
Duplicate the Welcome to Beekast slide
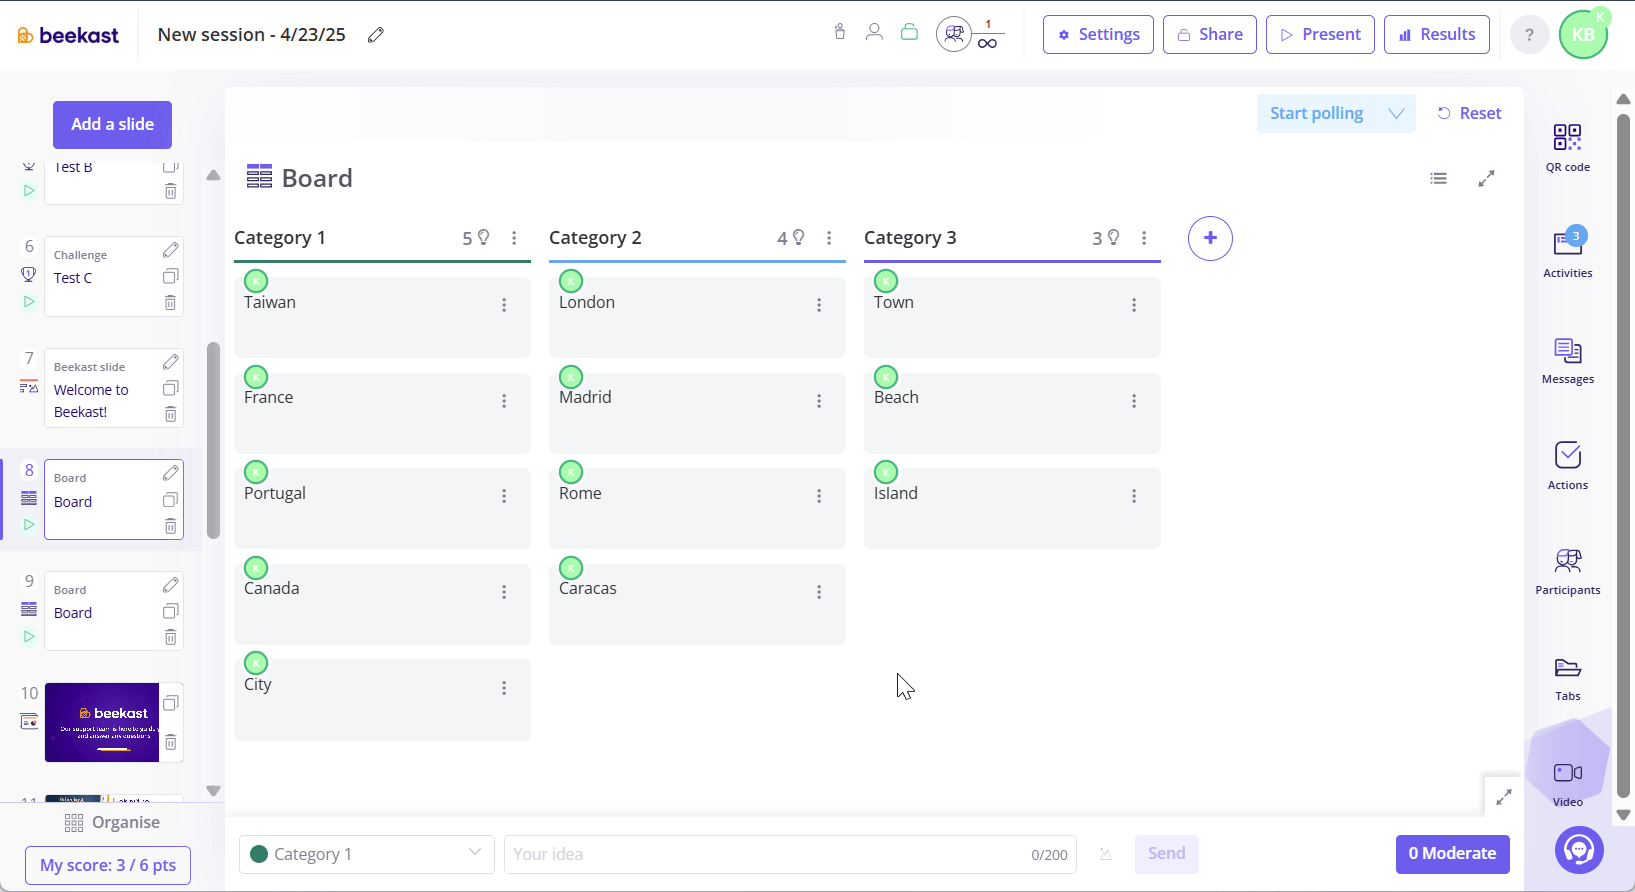tap(171, 388)
